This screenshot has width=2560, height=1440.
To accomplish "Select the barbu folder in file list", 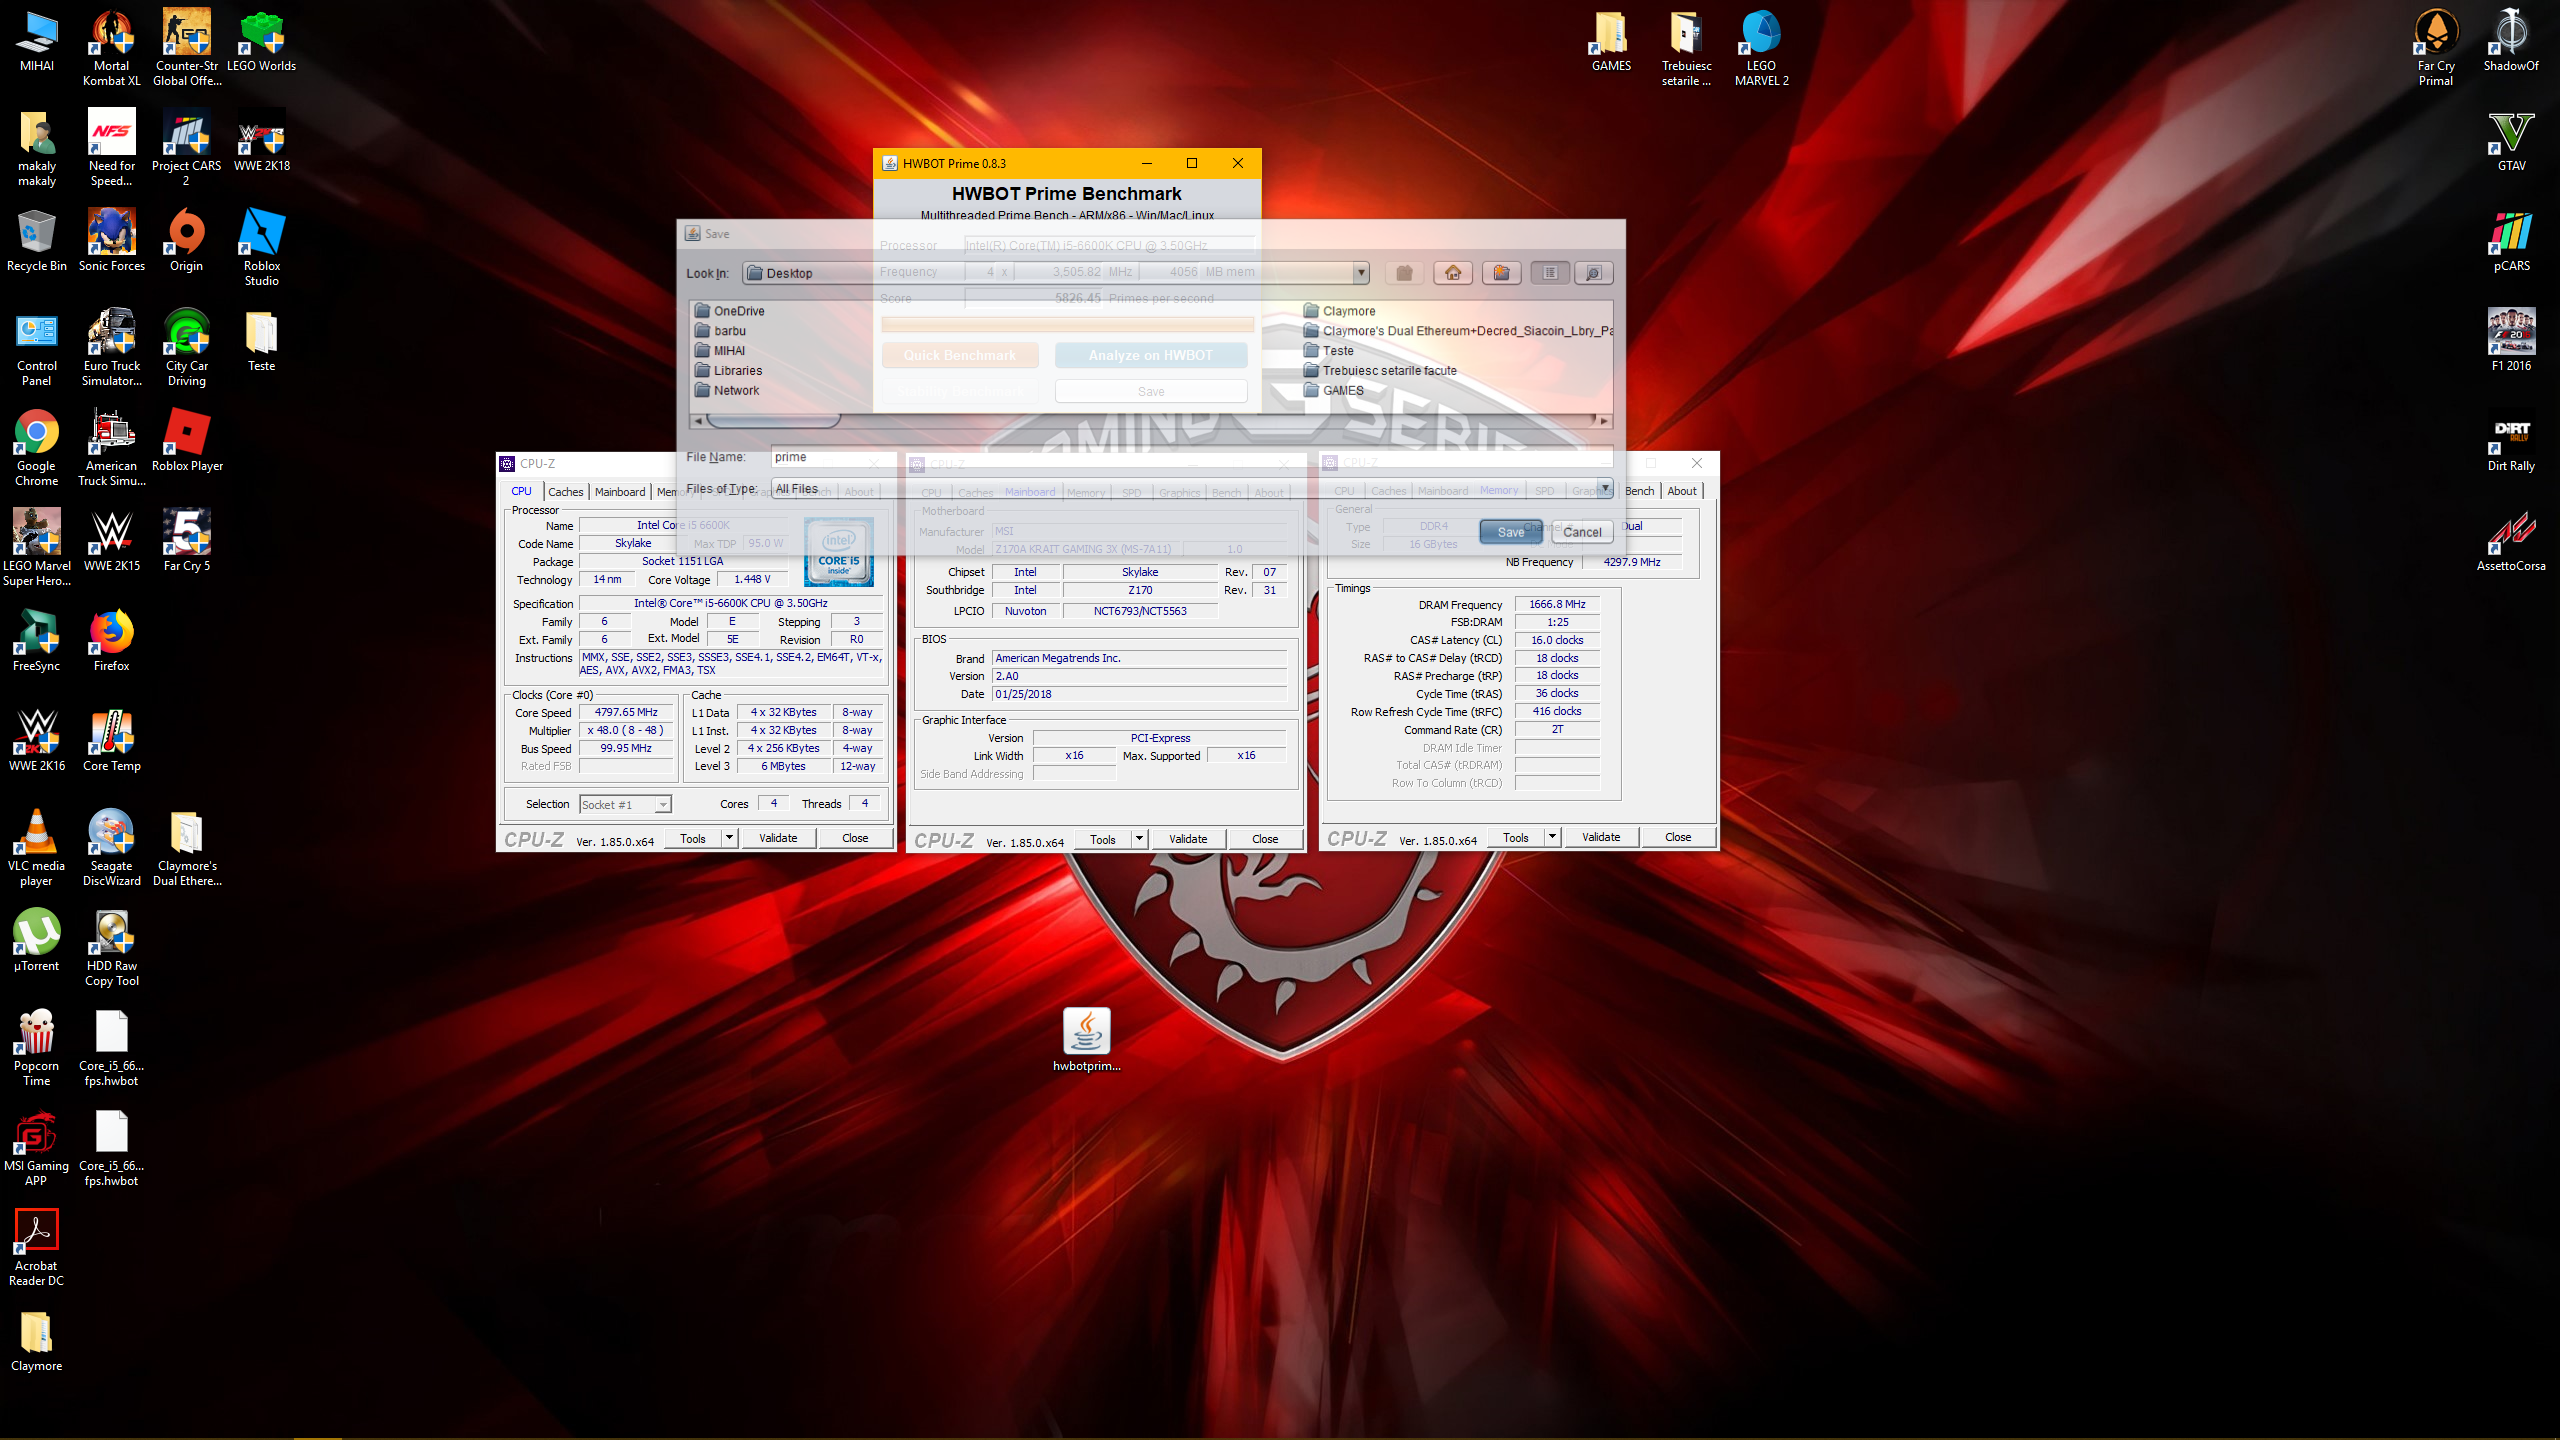I will tap(720, 331).
